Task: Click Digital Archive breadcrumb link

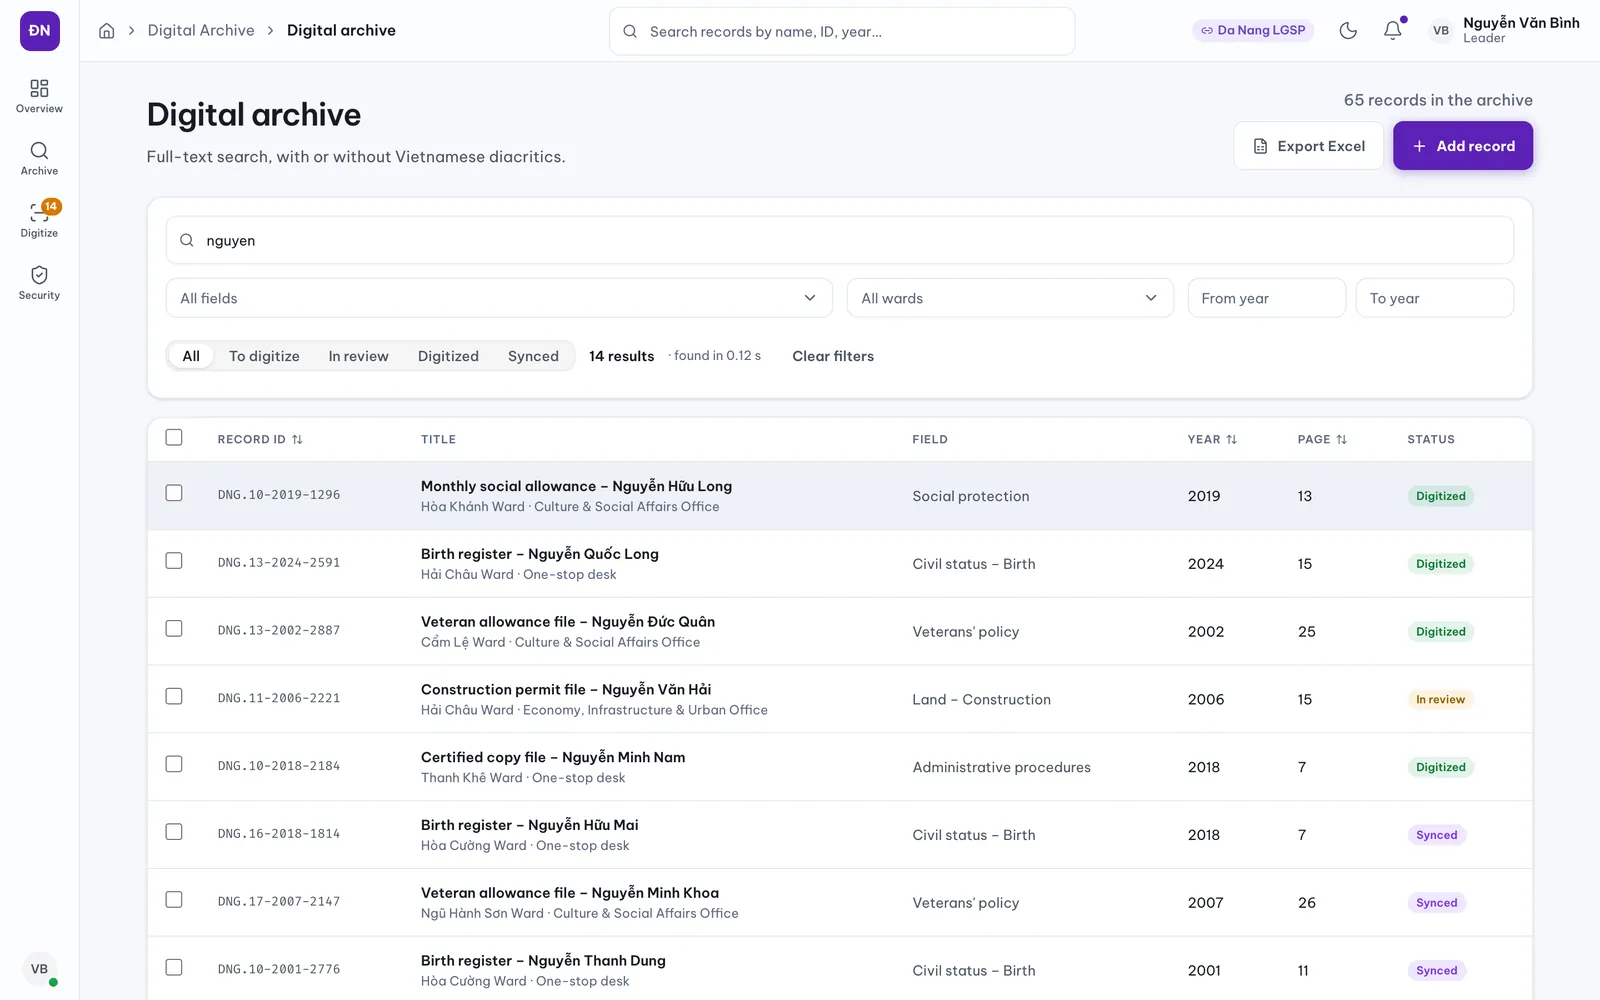Action: point(201,31)
